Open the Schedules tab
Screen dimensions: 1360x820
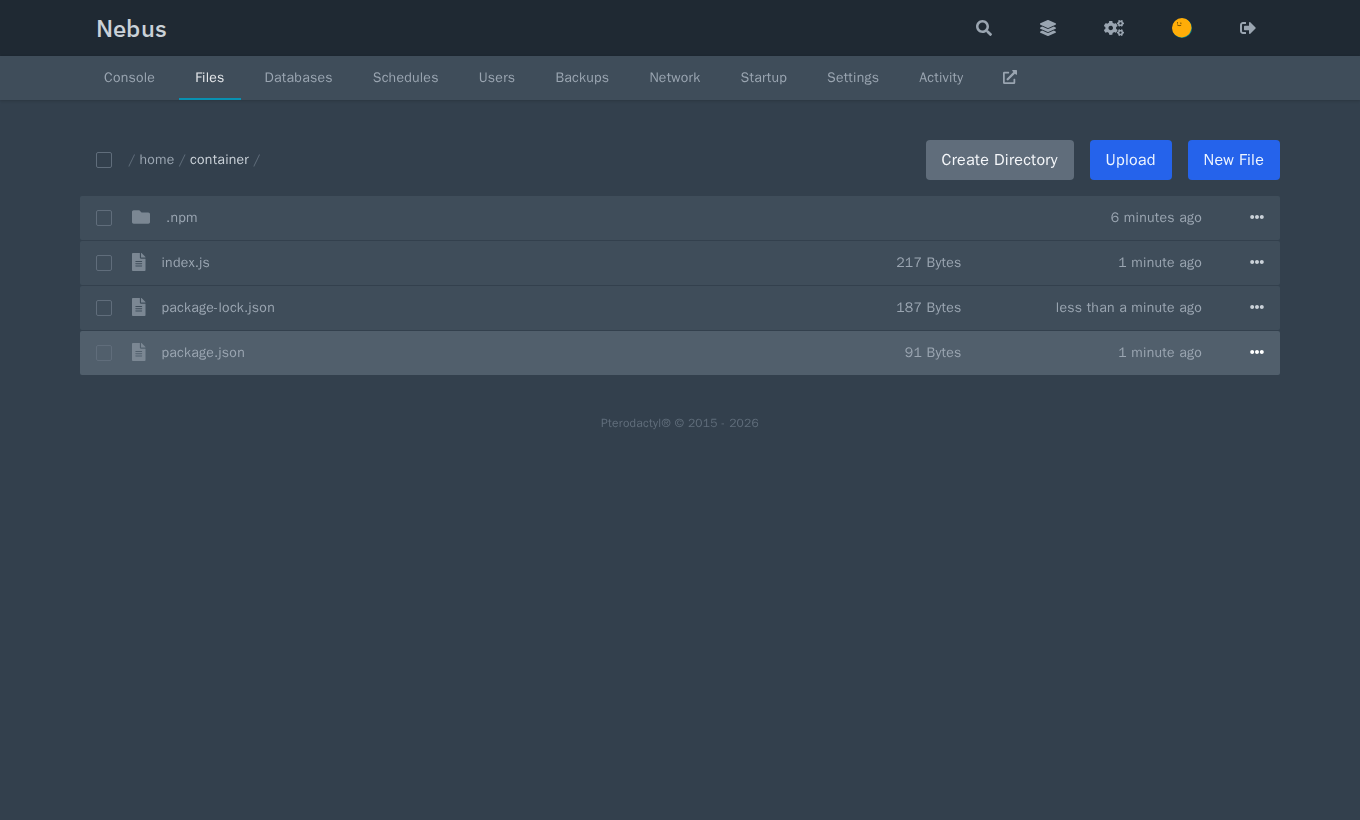(406, 78)
